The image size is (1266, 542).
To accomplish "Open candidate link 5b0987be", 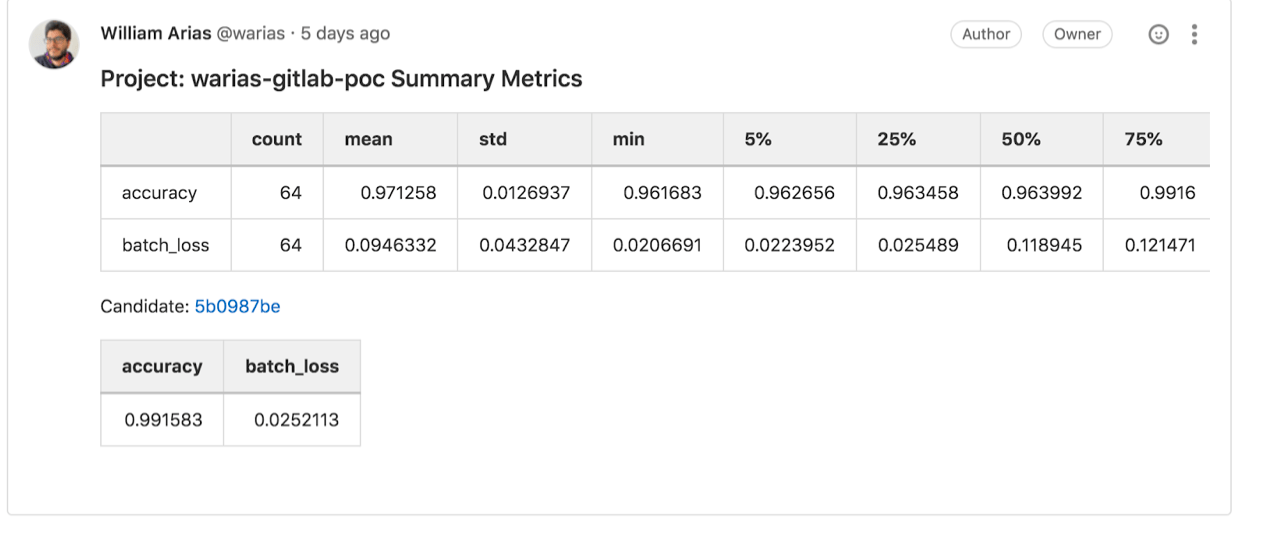I will pos(237,307).
